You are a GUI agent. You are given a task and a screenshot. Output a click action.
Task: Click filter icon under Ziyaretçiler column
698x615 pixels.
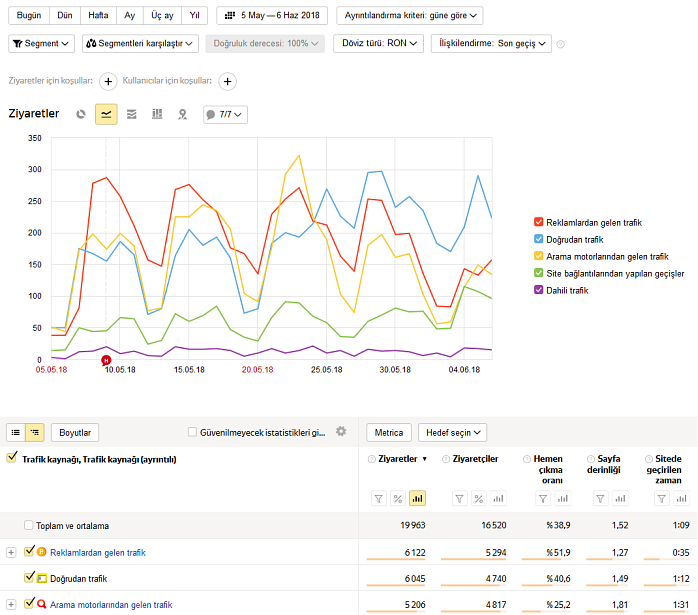click(x=459, y=498)
